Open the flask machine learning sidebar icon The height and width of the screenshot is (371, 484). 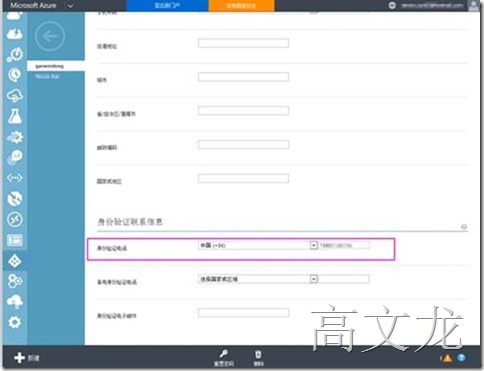pyautogui.click(x=15, y=116)
